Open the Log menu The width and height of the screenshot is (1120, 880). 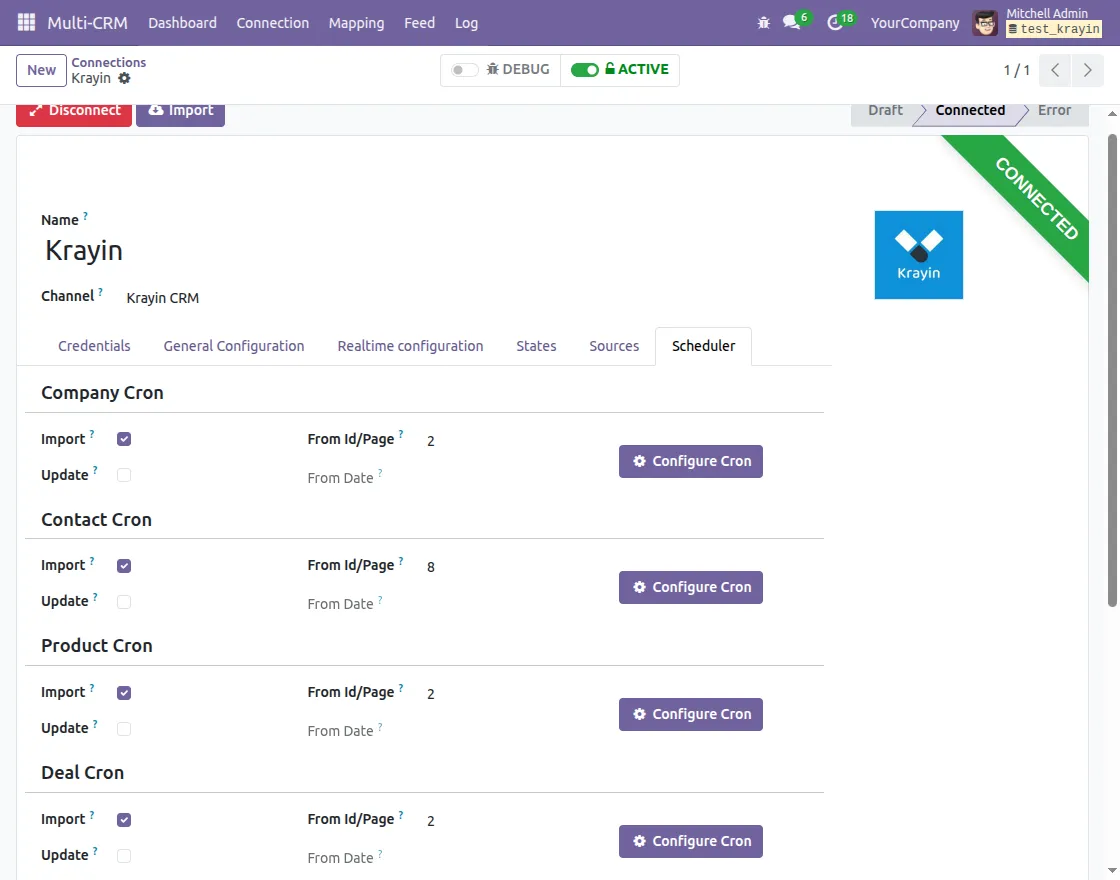tap(466, 23)
